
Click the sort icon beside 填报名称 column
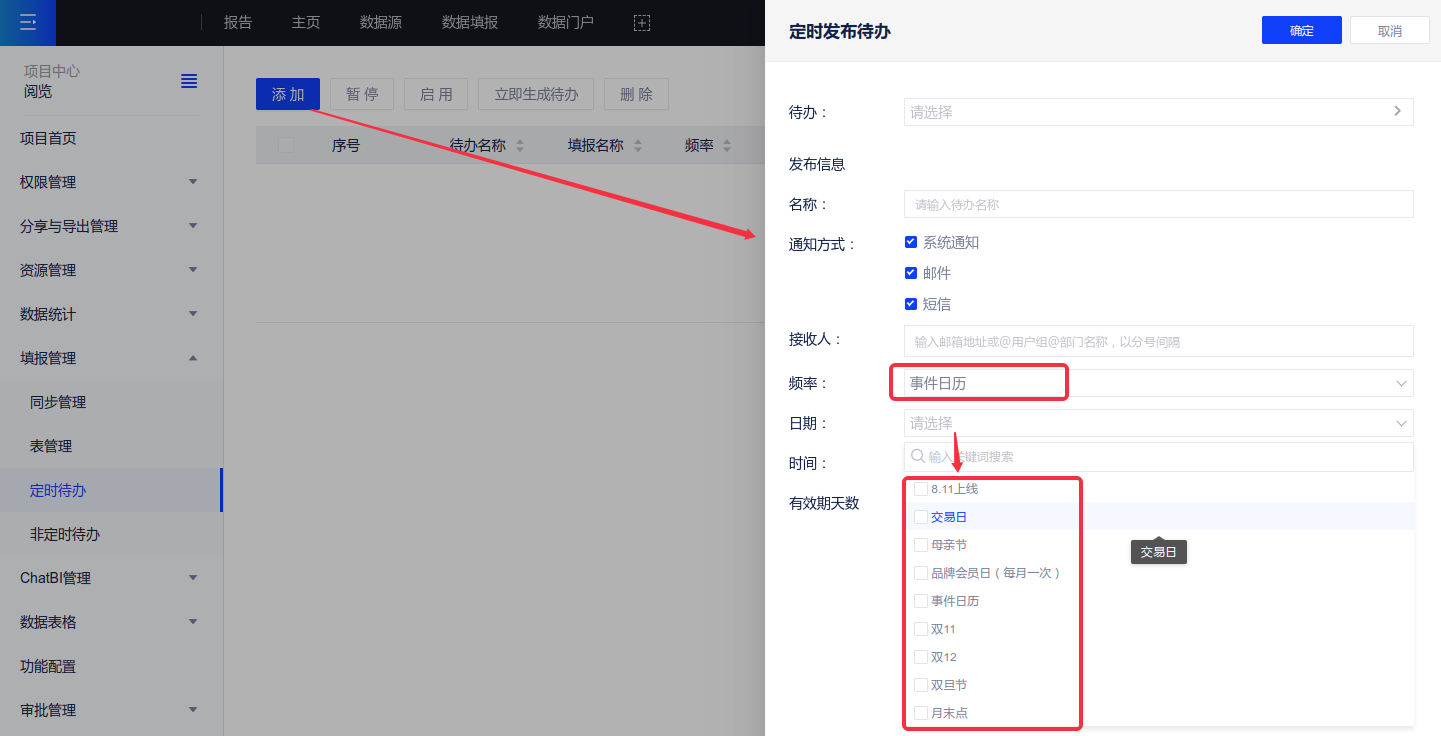[x=638, y=146]
